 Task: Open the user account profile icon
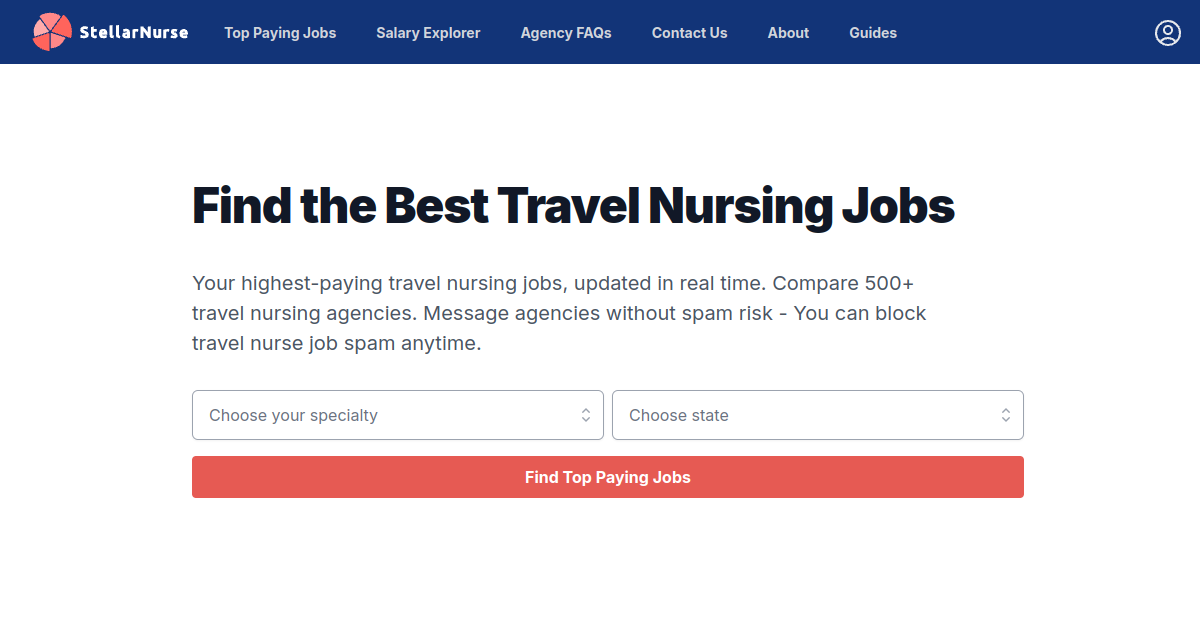pyautogui.click(x=1167, y=33)
